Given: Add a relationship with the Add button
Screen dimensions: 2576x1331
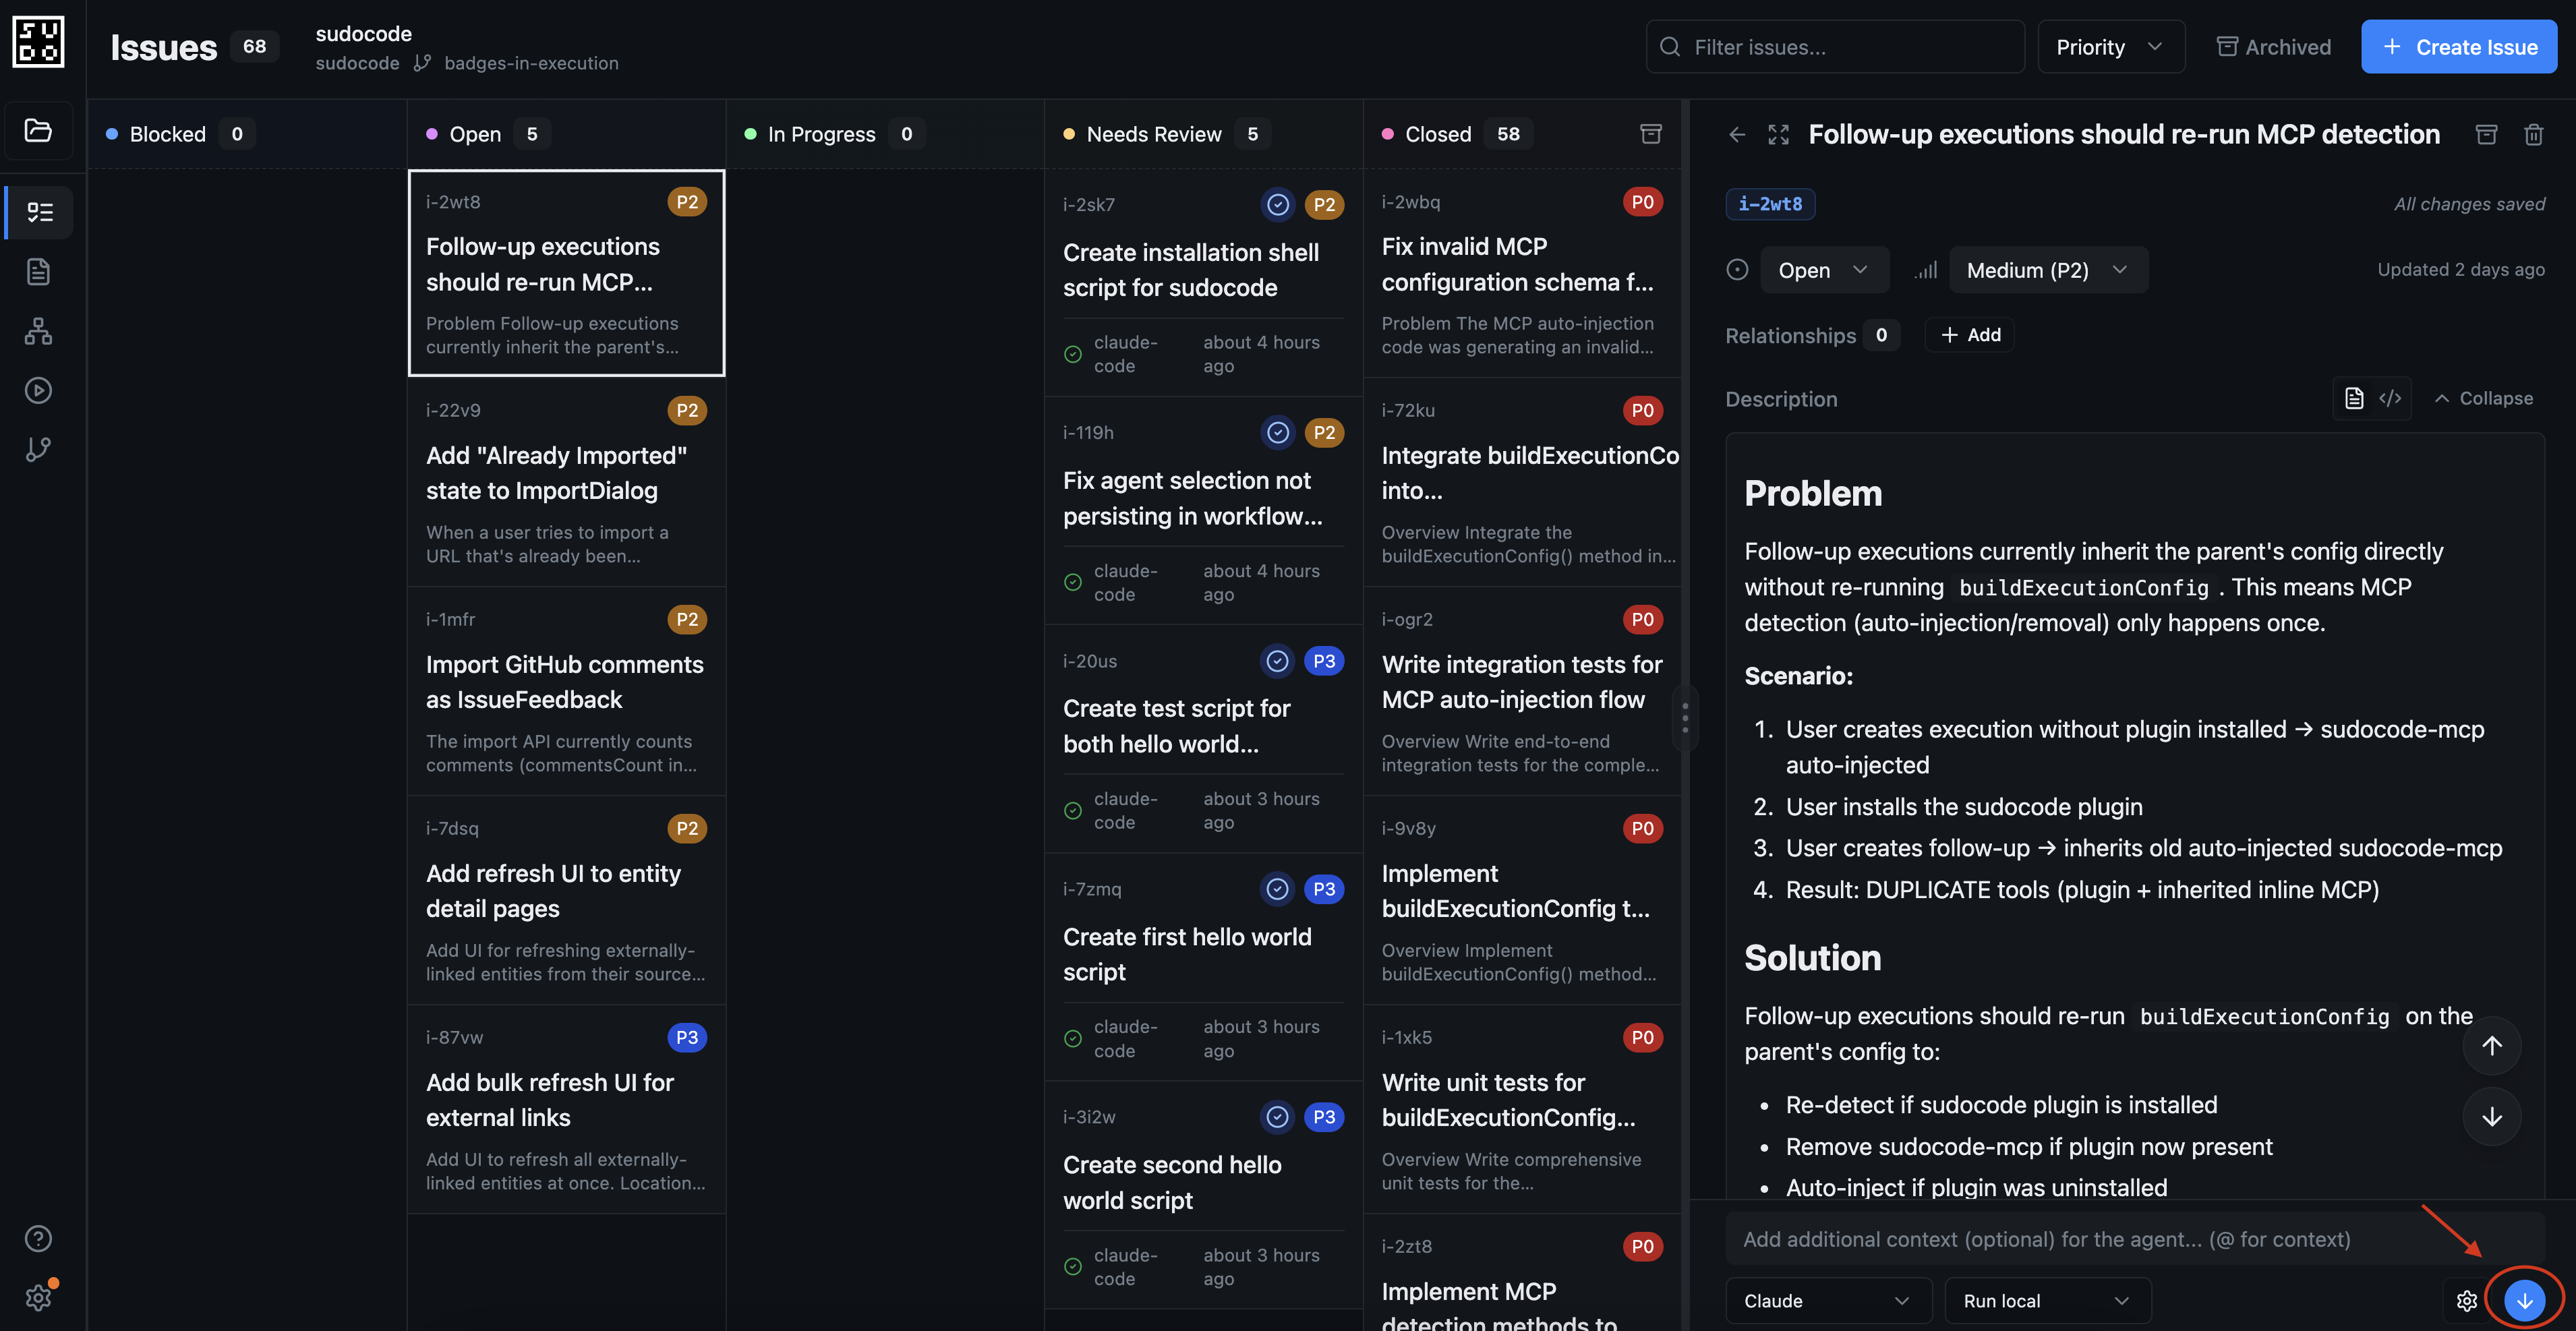Looking at the screenshot, I should click(1970, 335).
